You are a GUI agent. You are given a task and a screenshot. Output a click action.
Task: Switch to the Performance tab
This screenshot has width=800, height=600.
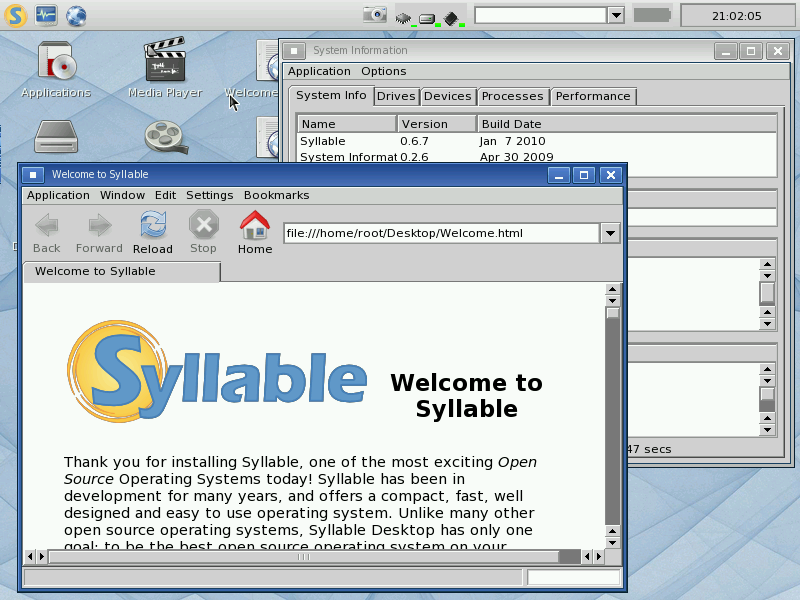[593, 96]
